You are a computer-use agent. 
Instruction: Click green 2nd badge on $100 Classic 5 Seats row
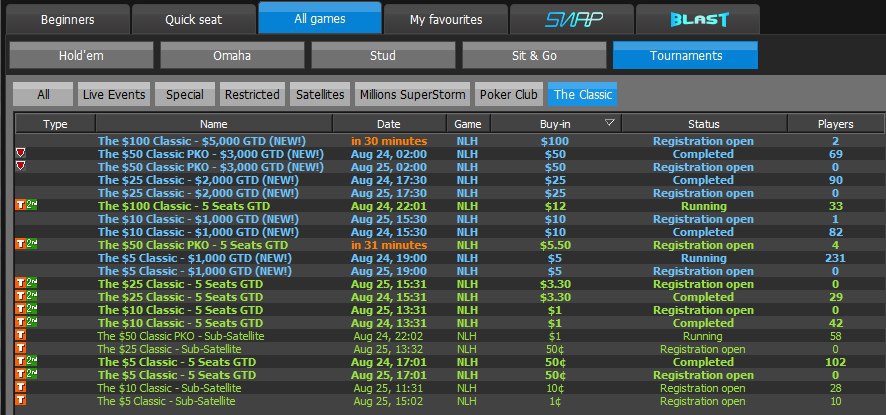point(32,205)
